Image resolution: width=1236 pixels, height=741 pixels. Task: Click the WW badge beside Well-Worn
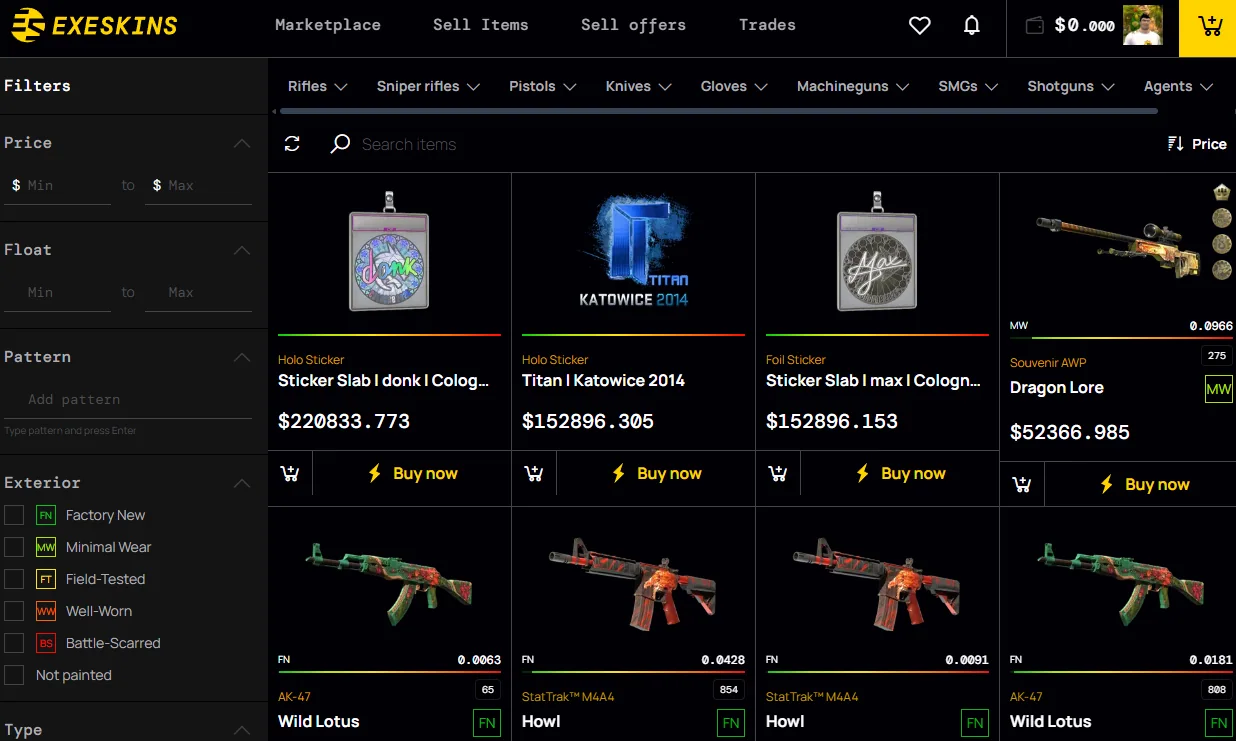coord(45,611)
